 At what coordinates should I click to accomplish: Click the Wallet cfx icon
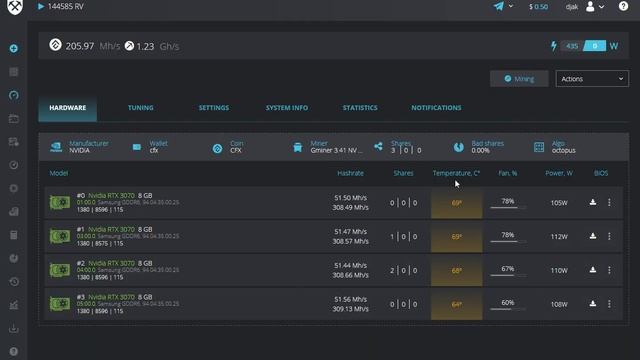coord(137,147)
